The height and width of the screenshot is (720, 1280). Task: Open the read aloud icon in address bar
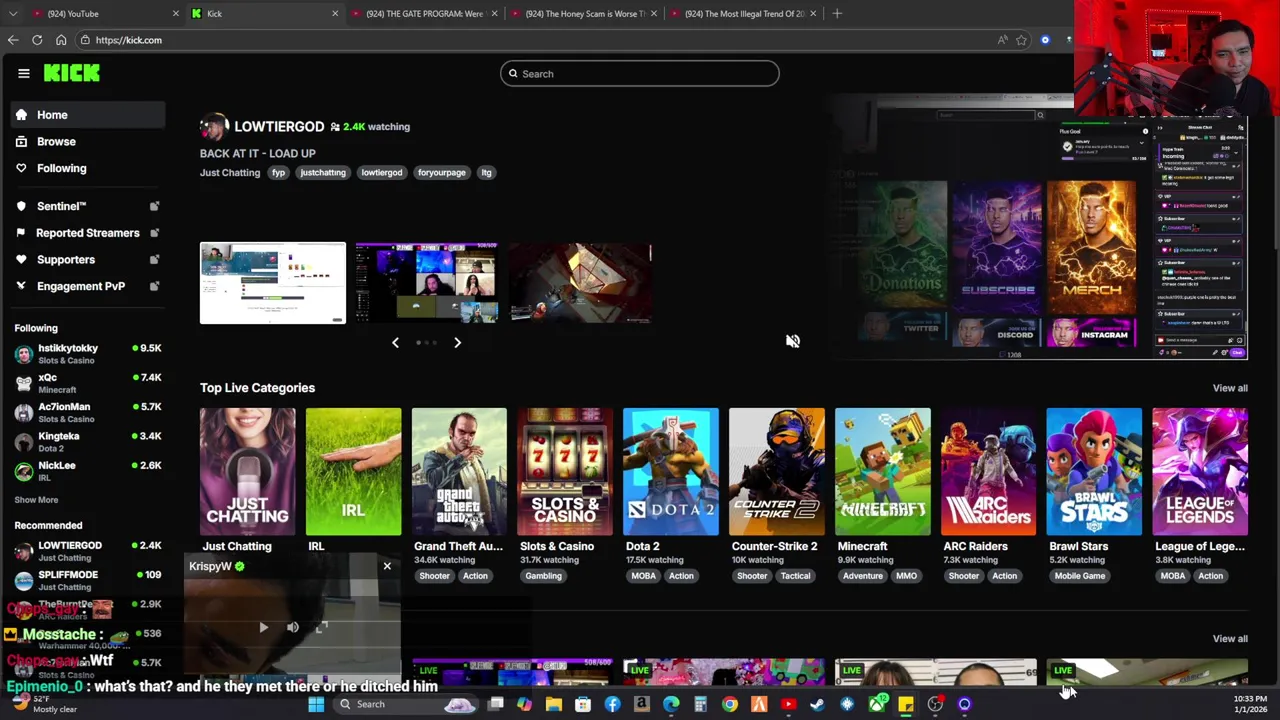(x=1002, y=40)
